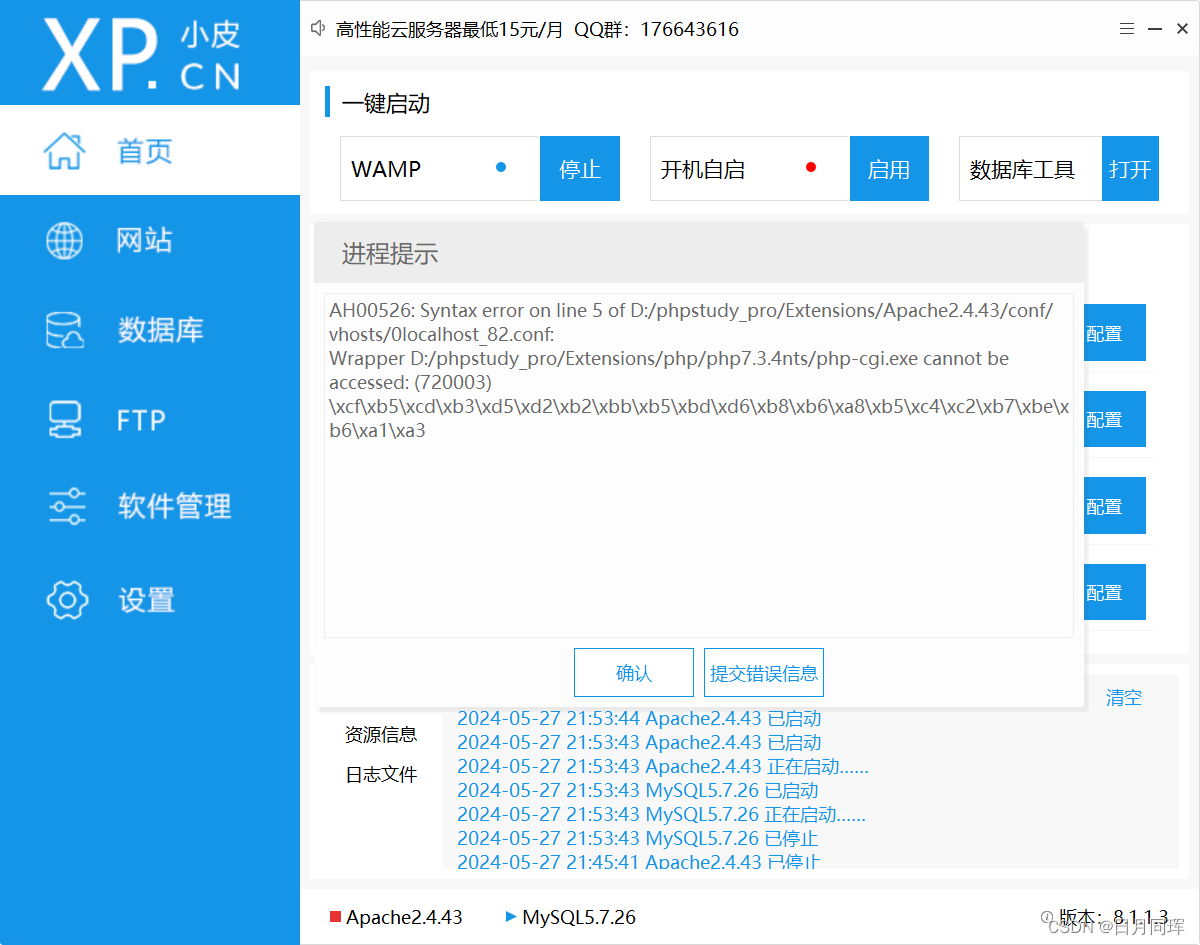Clear the log using 清空 link
This screenshot has height=945, width=1200.
click(1122, 697)
